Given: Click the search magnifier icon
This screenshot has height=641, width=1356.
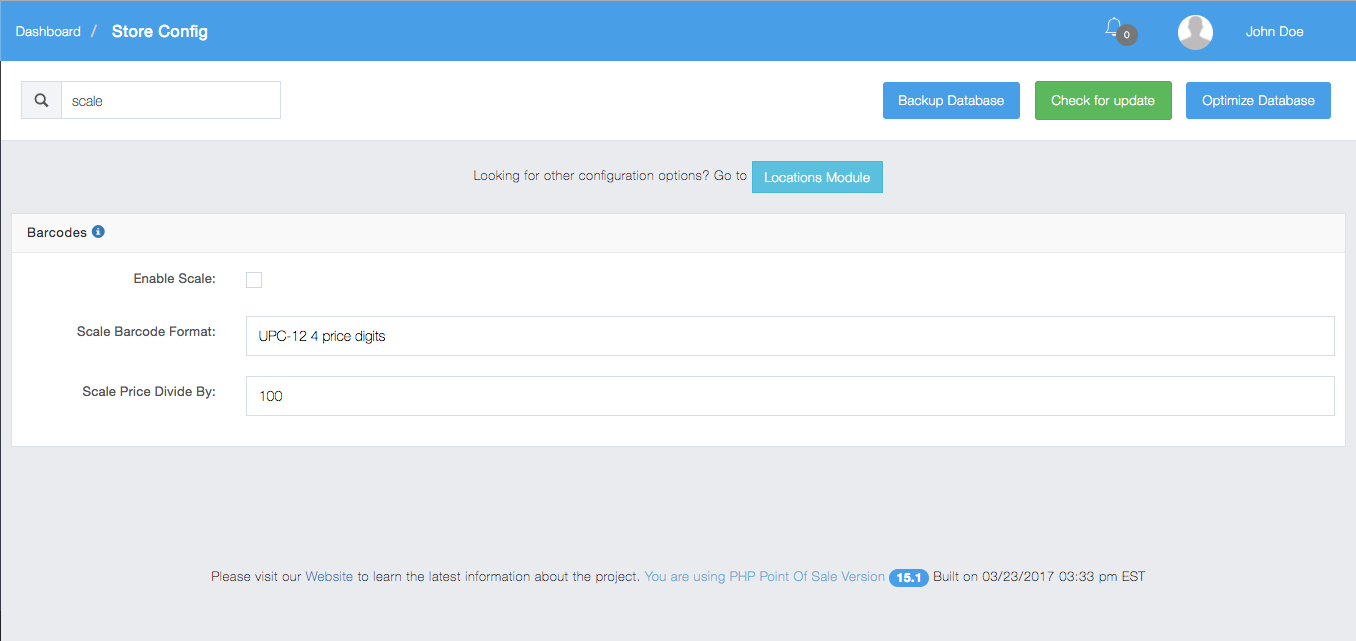Looking at the screenshot, I should pos(42,101).
